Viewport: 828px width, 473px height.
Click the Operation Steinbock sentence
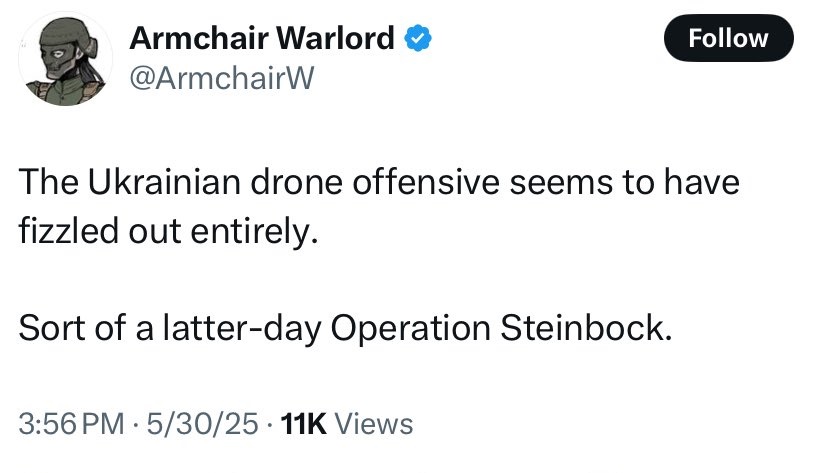[x=342, y=329]
